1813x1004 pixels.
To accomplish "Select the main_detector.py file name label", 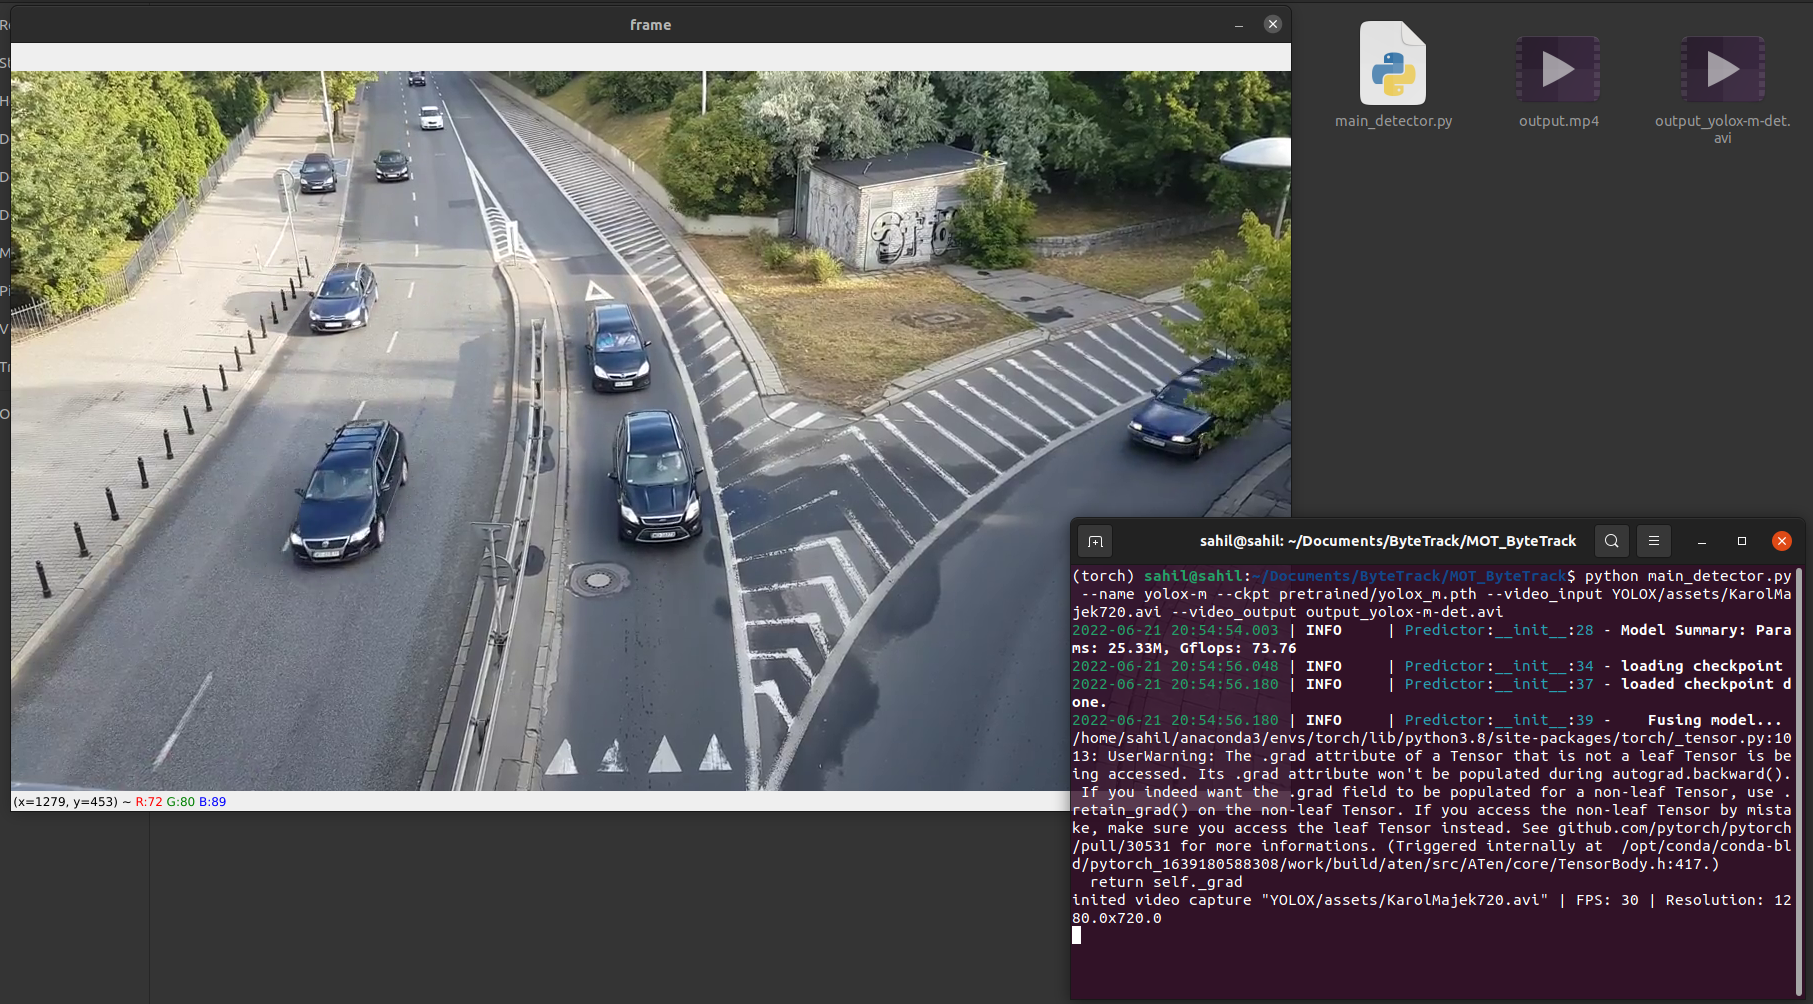I will 1393,121.
